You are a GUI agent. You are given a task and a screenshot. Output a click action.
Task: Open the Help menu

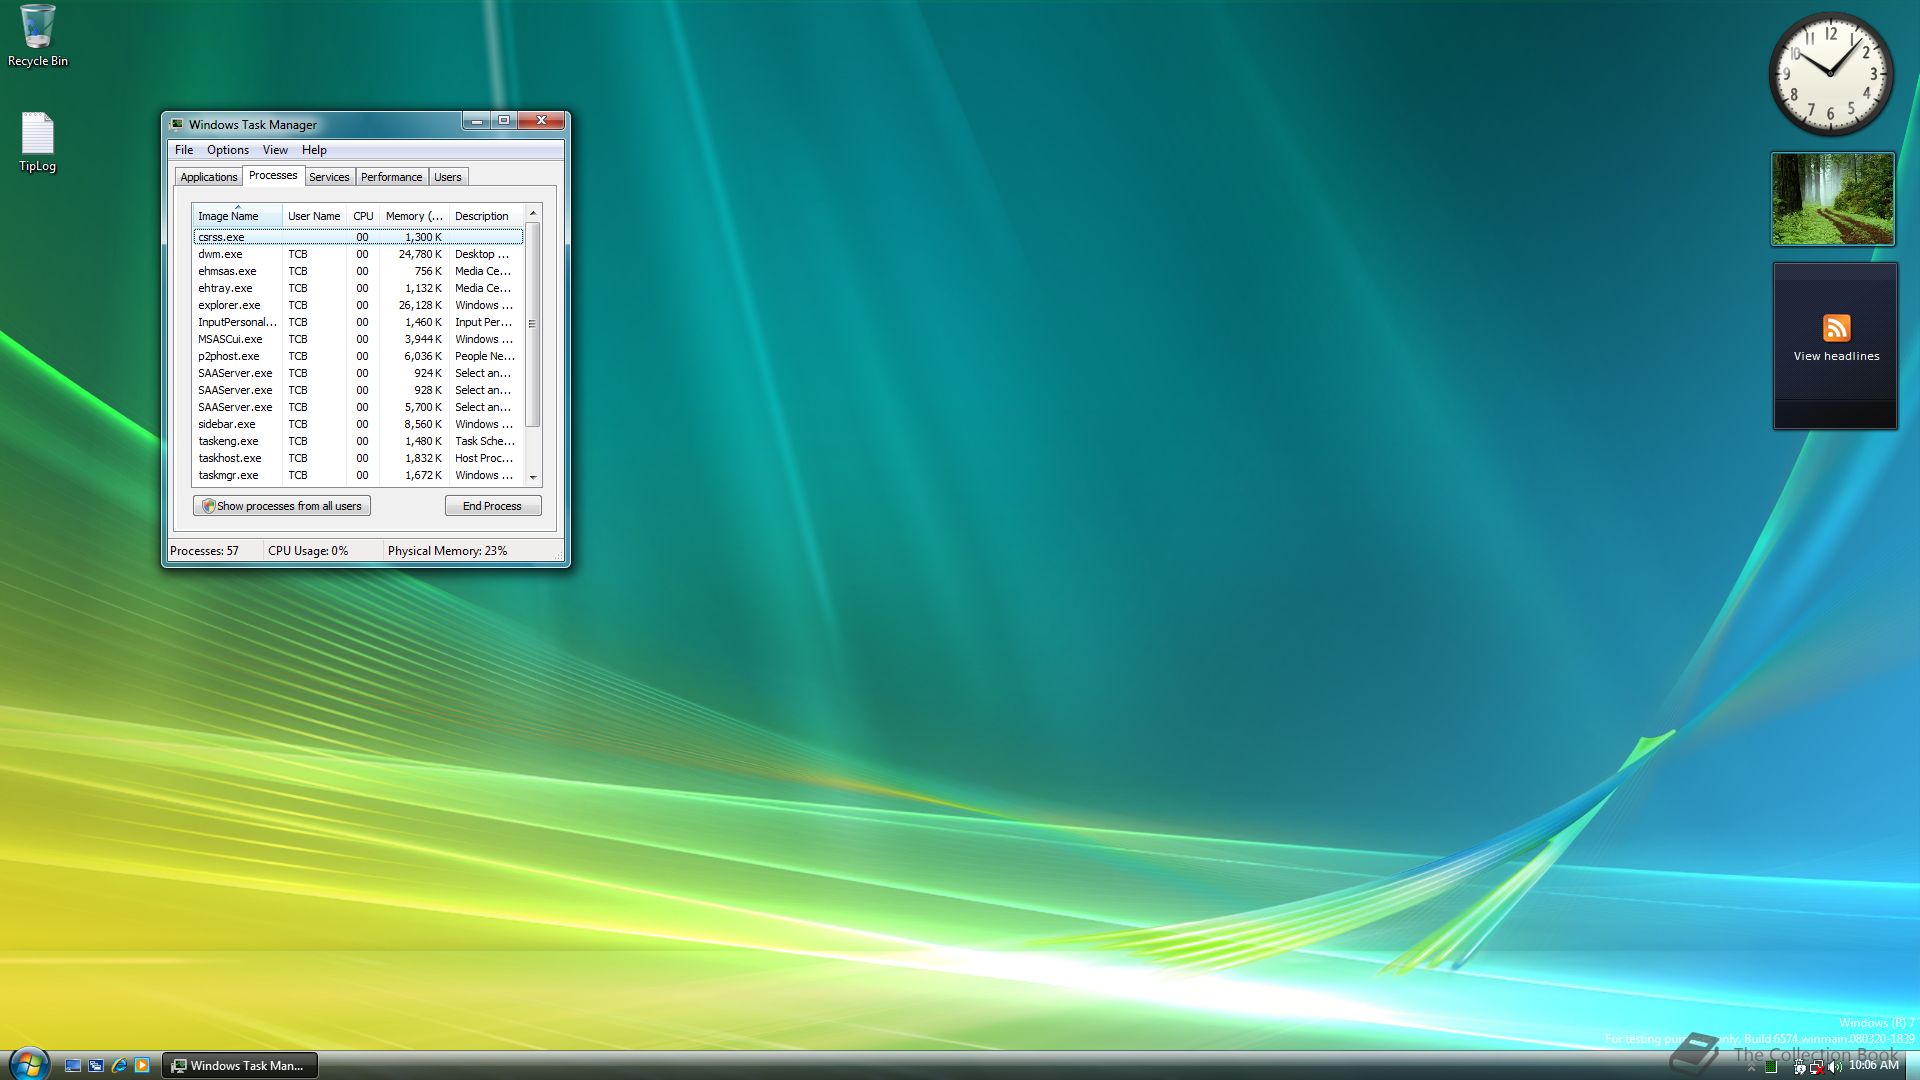click(x=314, y=150)
